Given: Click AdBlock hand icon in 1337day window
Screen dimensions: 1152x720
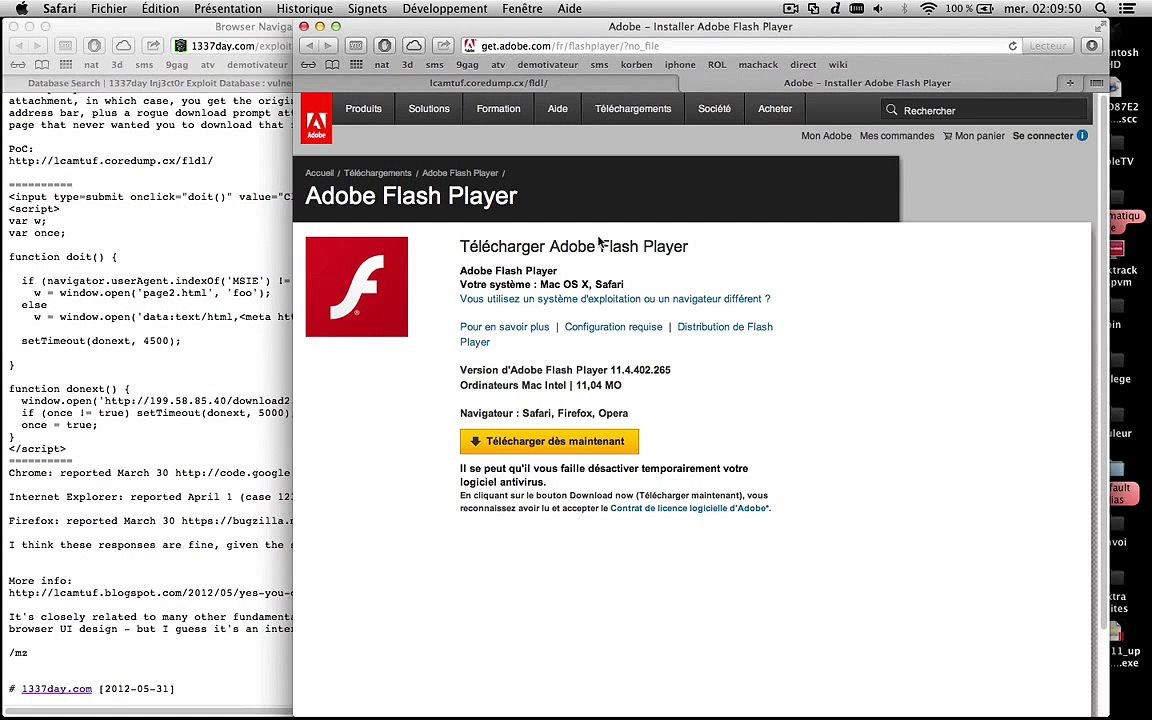Looking at the screenshot, I should pyautogui.click(x=93, y=46).
